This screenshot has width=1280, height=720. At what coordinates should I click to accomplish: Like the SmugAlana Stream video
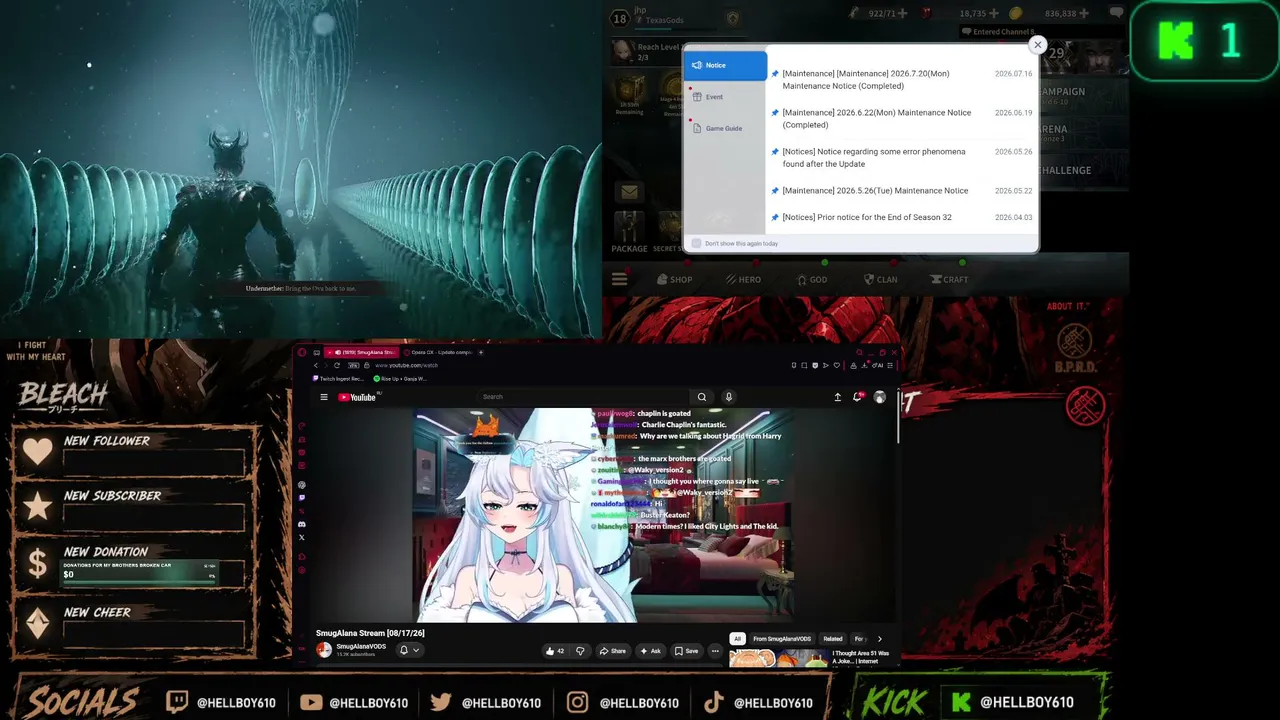[x=554, y=651]
